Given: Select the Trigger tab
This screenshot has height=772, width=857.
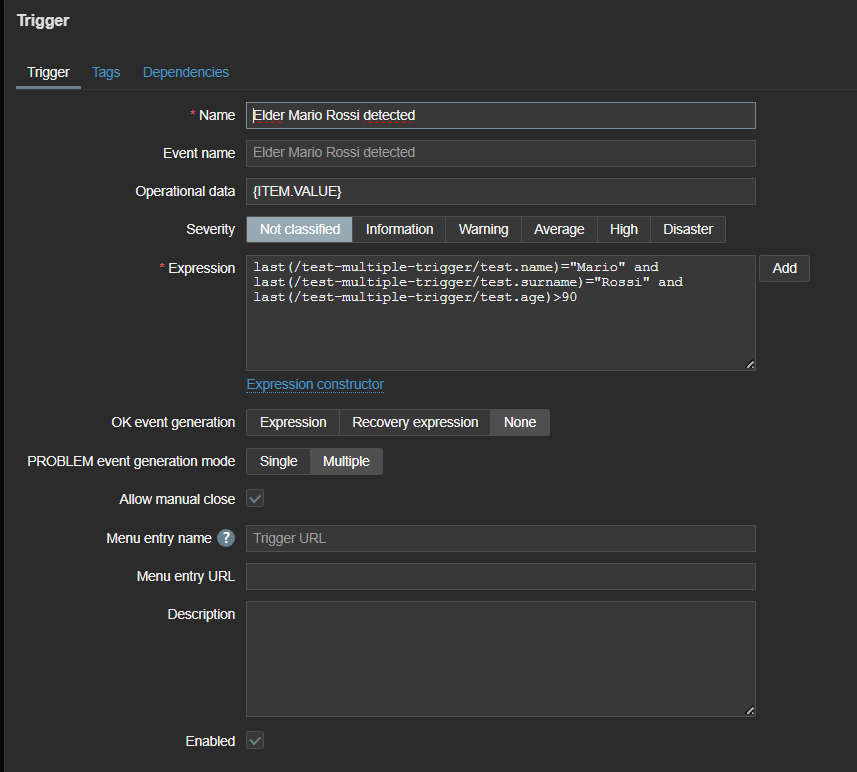Looking at the screenshot, I should (48, 72).
